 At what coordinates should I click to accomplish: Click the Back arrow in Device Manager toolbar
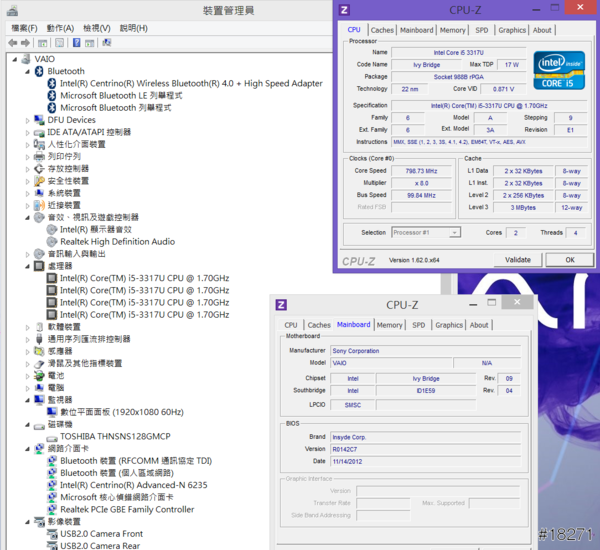[14, 44]
